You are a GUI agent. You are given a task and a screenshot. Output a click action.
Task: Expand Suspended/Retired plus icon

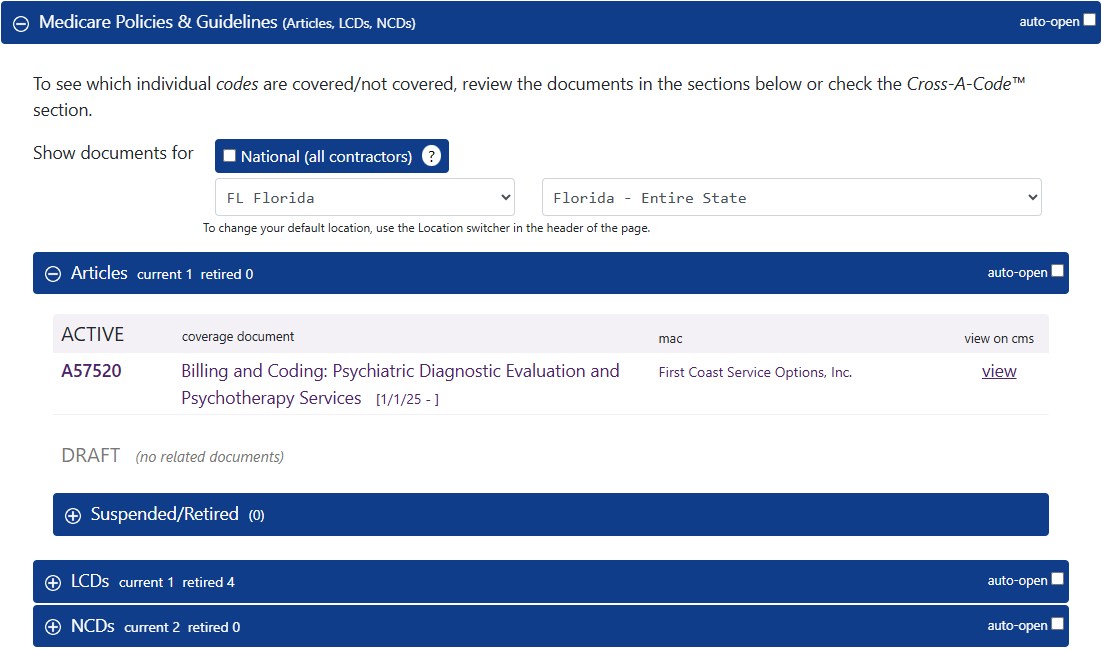pos(72,516)
